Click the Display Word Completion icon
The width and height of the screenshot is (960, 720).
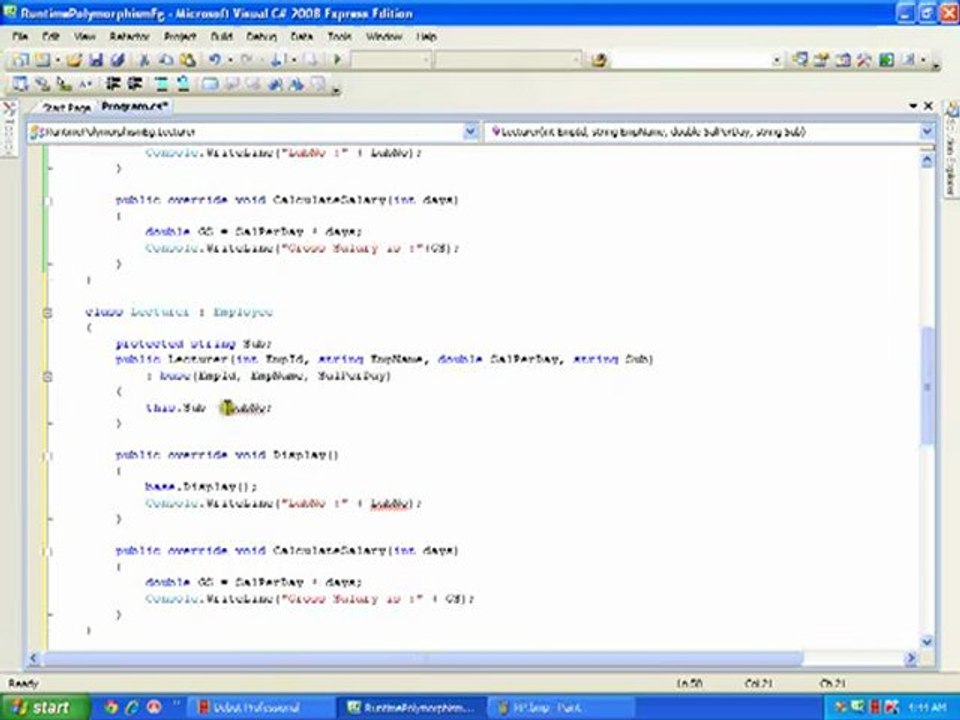pos(85,84)
